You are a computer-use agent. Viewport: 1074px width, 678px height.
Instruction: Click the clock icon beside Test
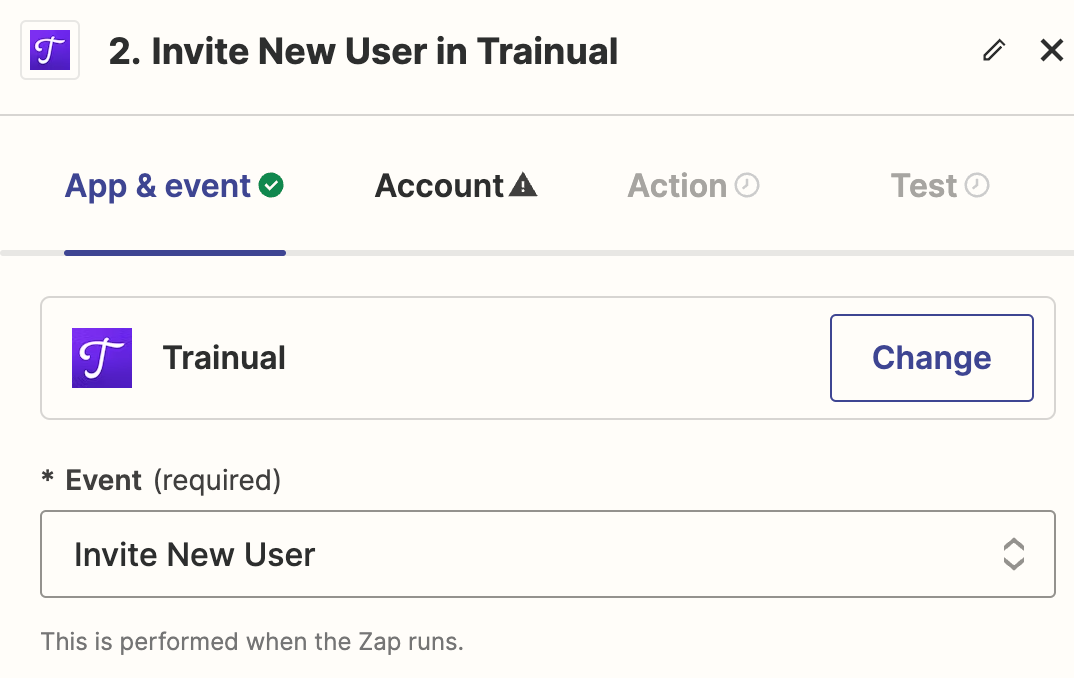click(977, 185)
